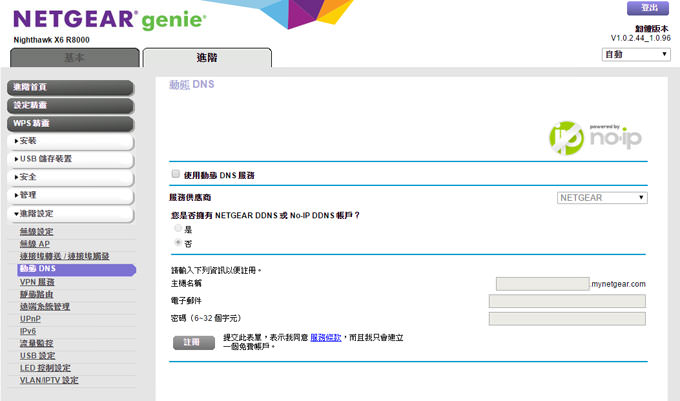Open the 遠端系統管理 link
The width and height of the screenshot is (680, 401).
pyautogui.click(x=45, y=306)
